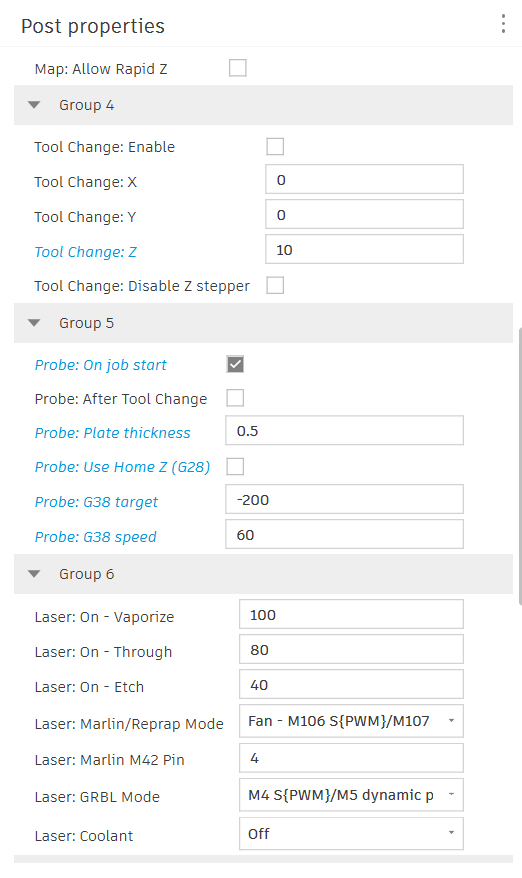Check Tool Change: Enable box
Viewport: 522px width, 878px height.
[x=275, y=146]
